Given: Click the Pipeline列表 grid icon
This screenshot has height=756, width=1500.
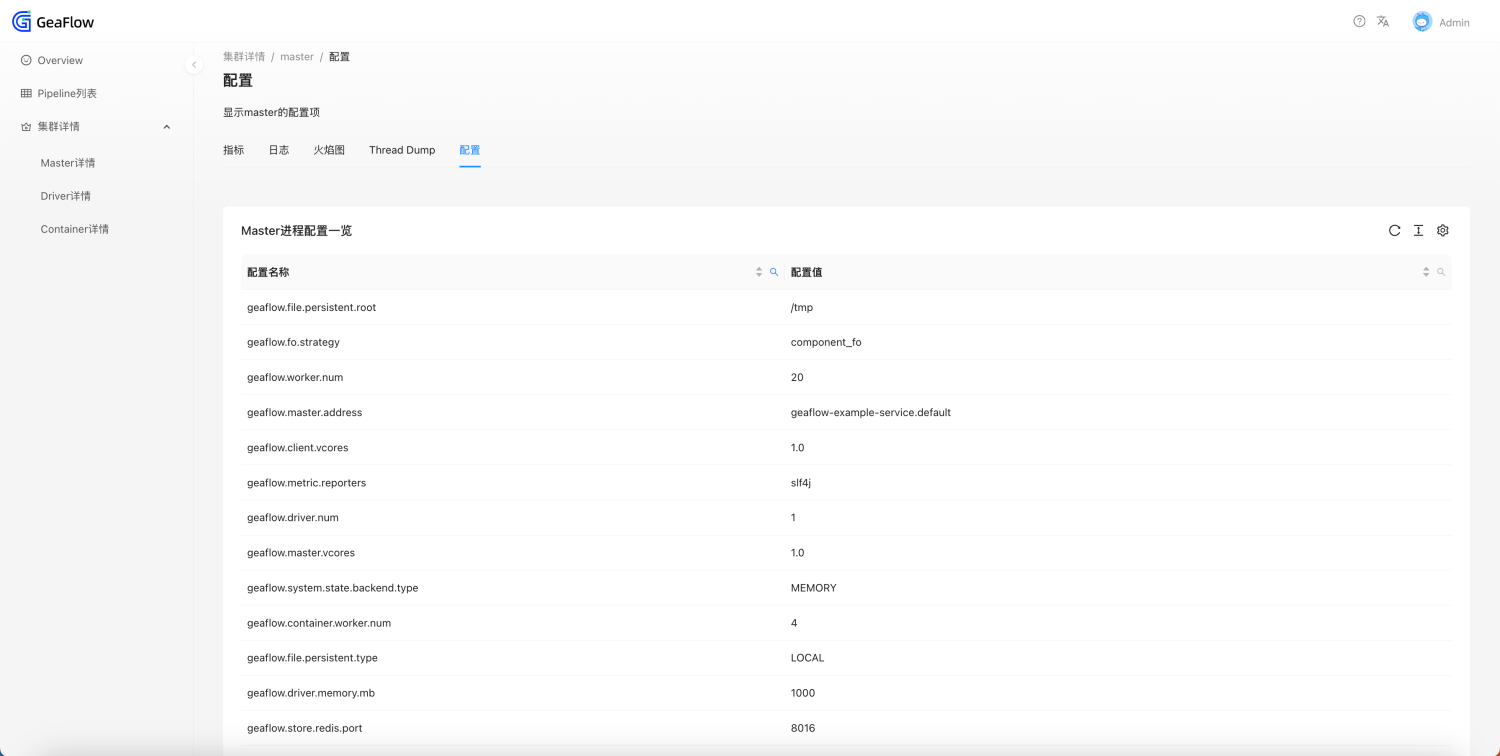Looking at the screenshot, I should point(25,93).
